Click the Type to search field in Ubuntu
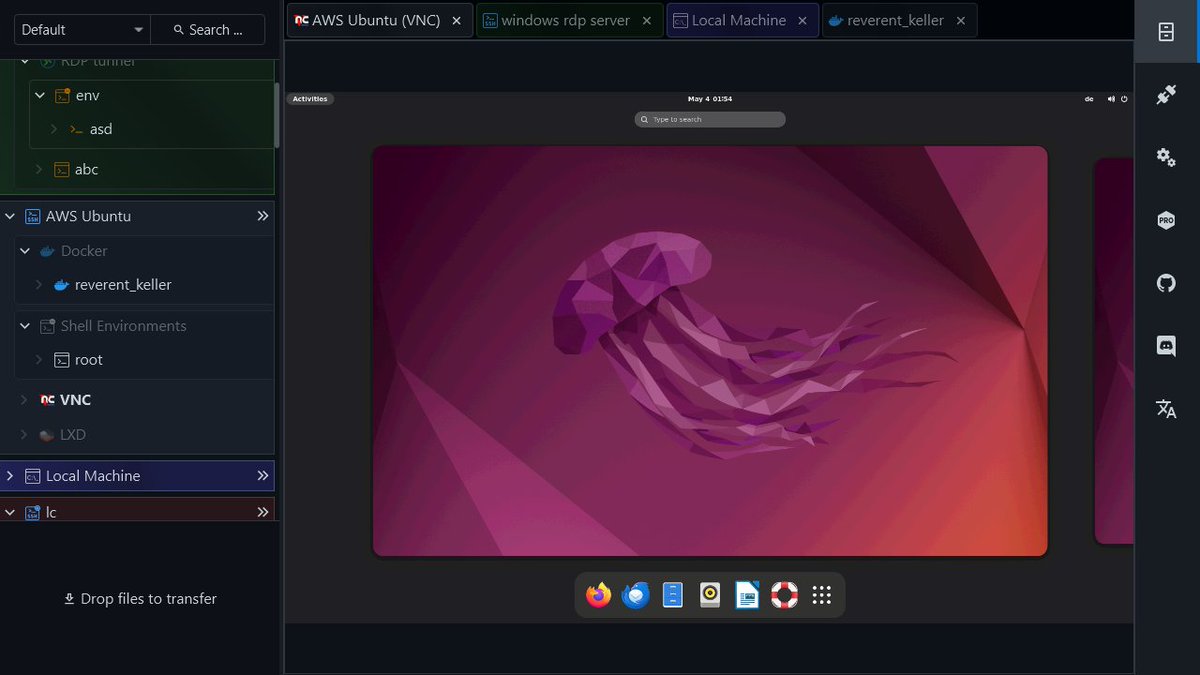The image size is (1200, 675). (710, 119)
